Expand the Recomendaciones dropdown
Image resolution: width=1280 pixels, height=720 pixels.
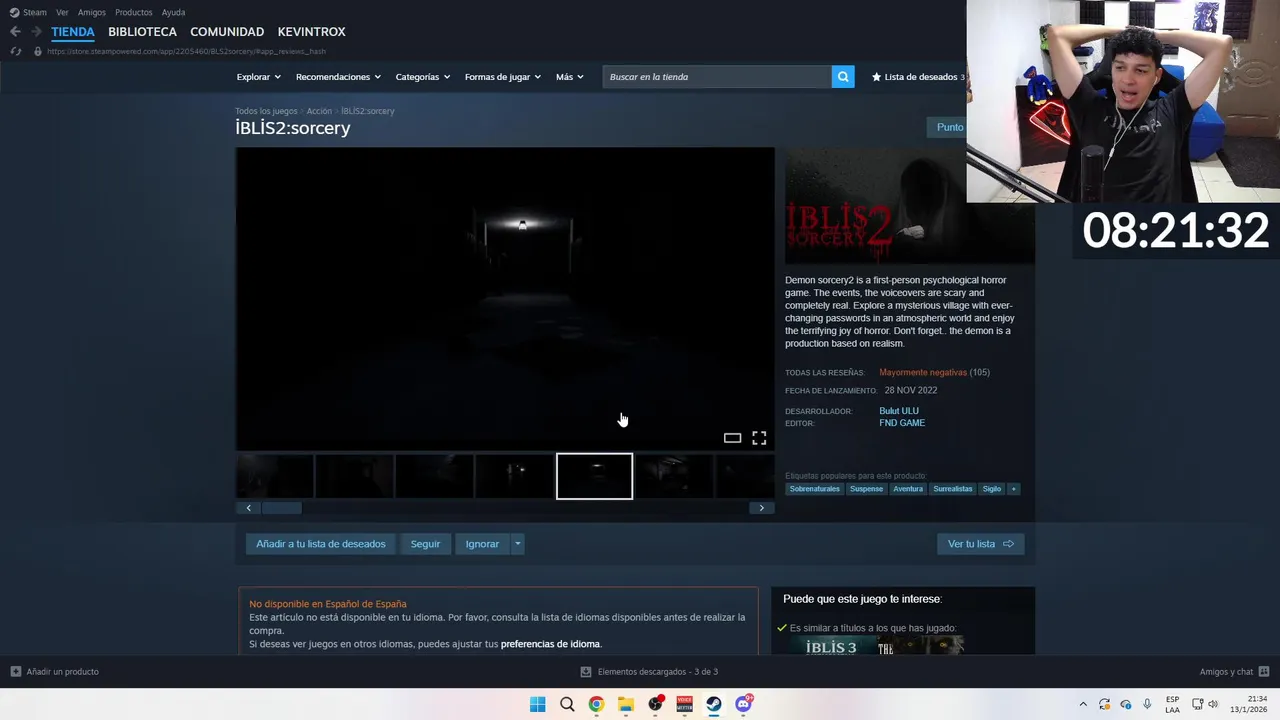coord(338,77)
